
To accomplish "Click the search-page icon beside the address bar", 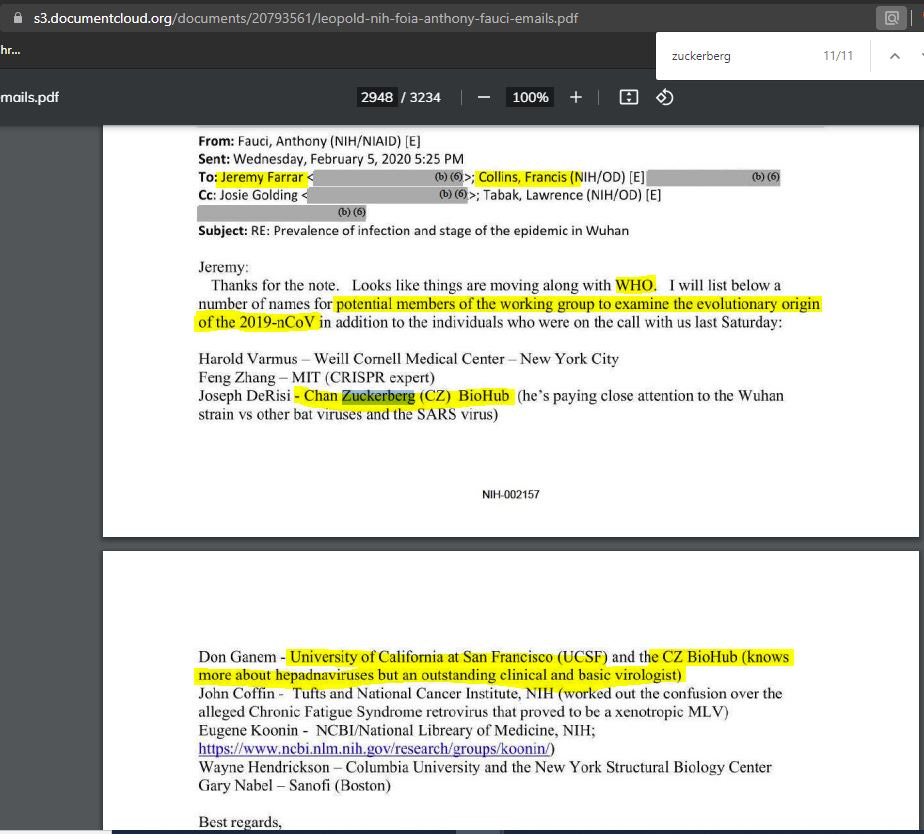I will 892,18.
